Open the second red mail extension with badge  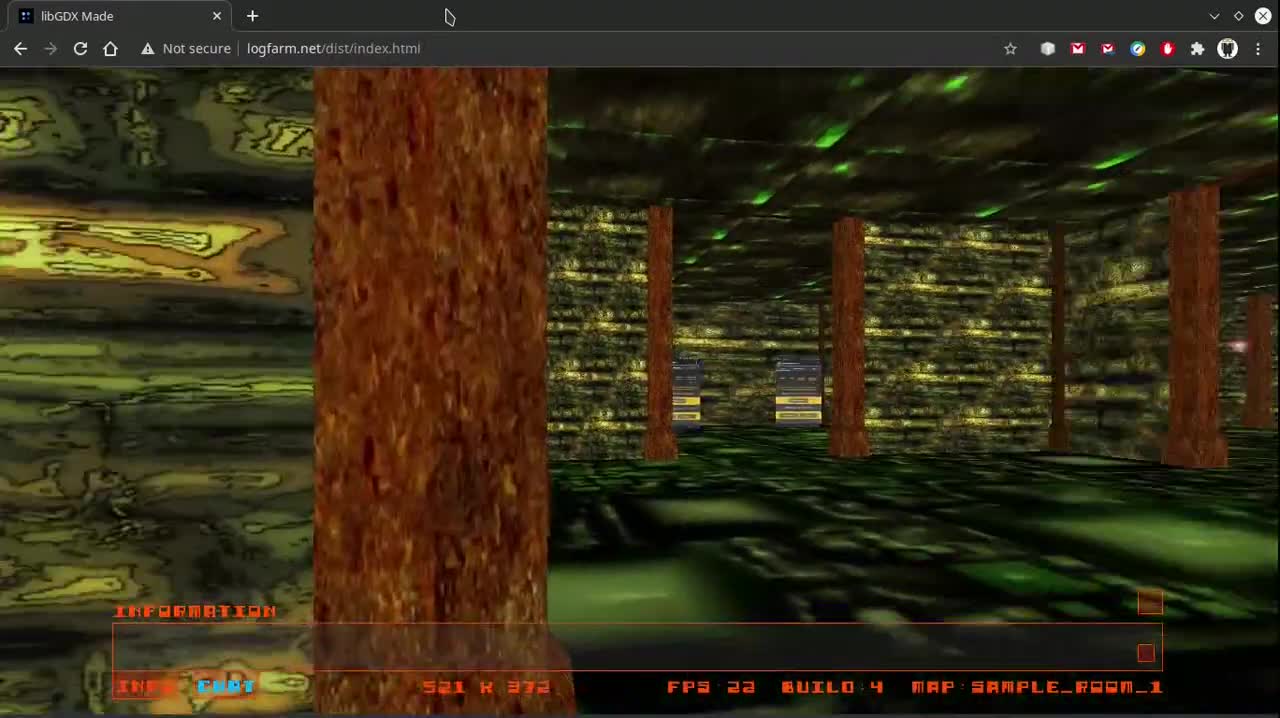pos(1107,48)
